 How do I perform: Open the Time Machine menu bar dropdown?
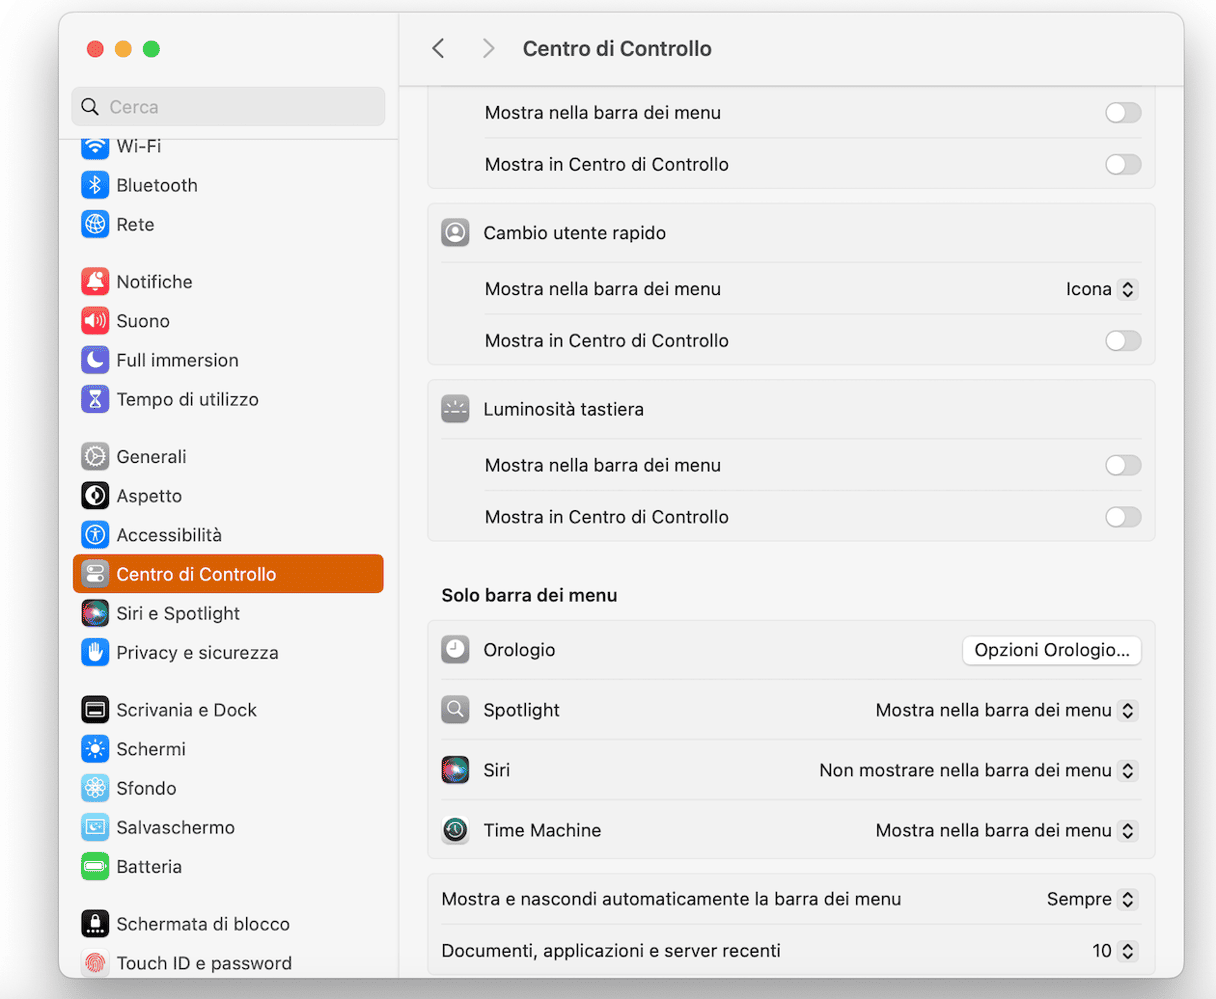(x=1006, y=830)
